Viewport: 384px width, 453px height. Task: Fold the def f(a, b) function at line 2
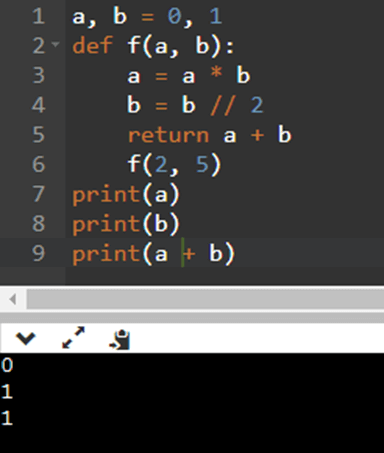point(56,44)
